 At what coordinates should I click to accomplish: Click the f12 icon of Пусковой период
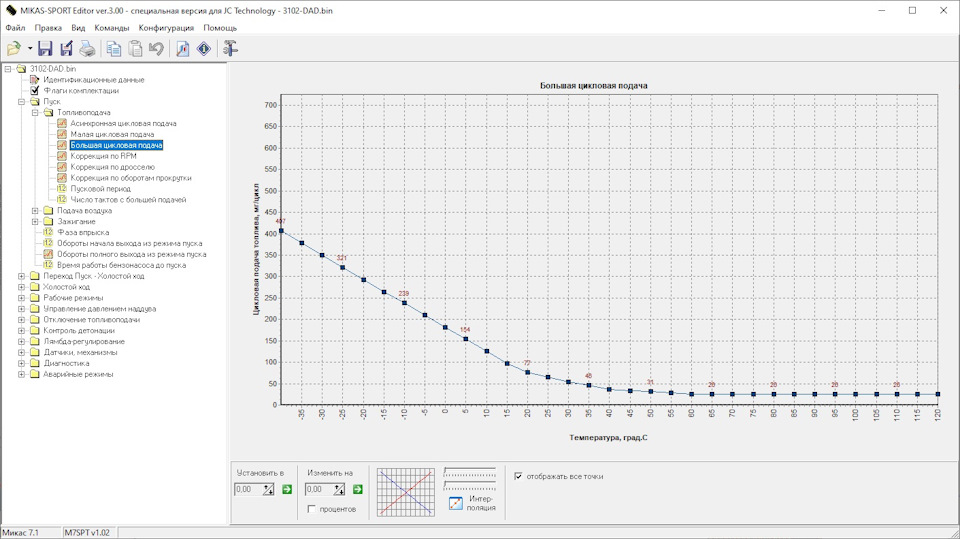click(62, 189)
